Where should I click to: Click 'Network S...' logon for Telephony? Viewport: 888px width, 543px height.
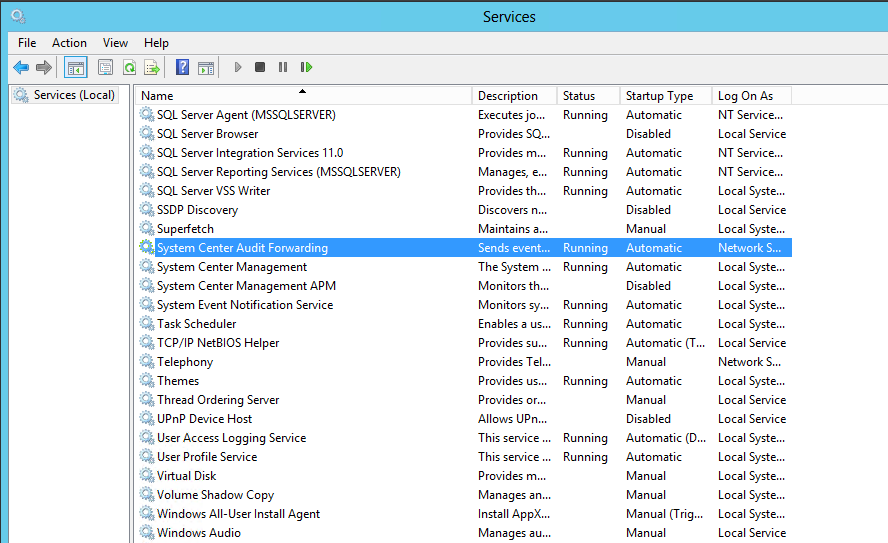coord(749,362)
